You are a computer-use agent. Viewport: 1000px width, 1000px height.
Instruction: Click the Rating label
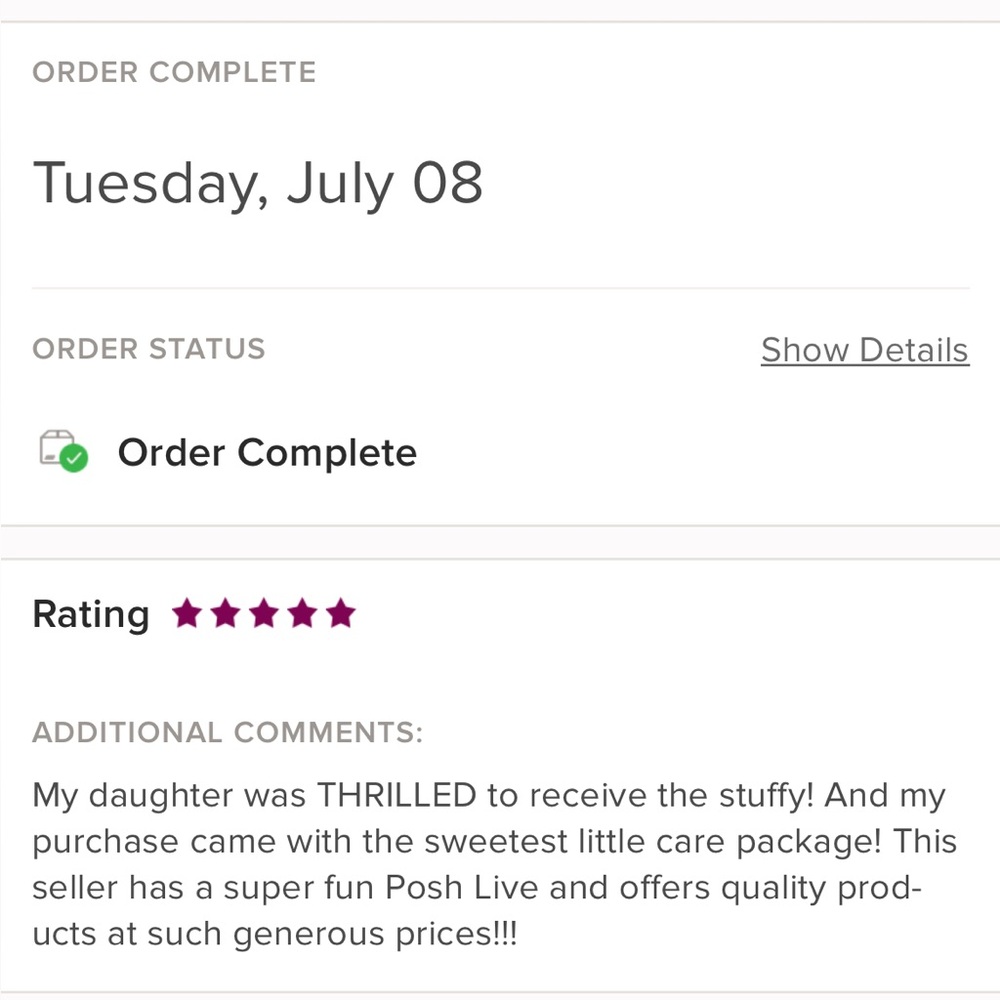tap(91, 614)
